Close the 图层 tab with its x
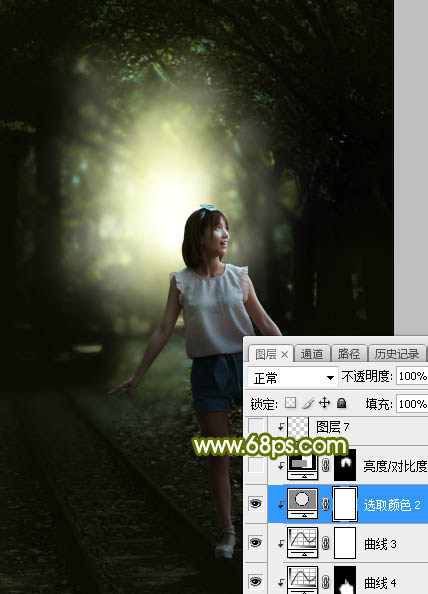This screenshot has width=428, height=594. [284, 355]
